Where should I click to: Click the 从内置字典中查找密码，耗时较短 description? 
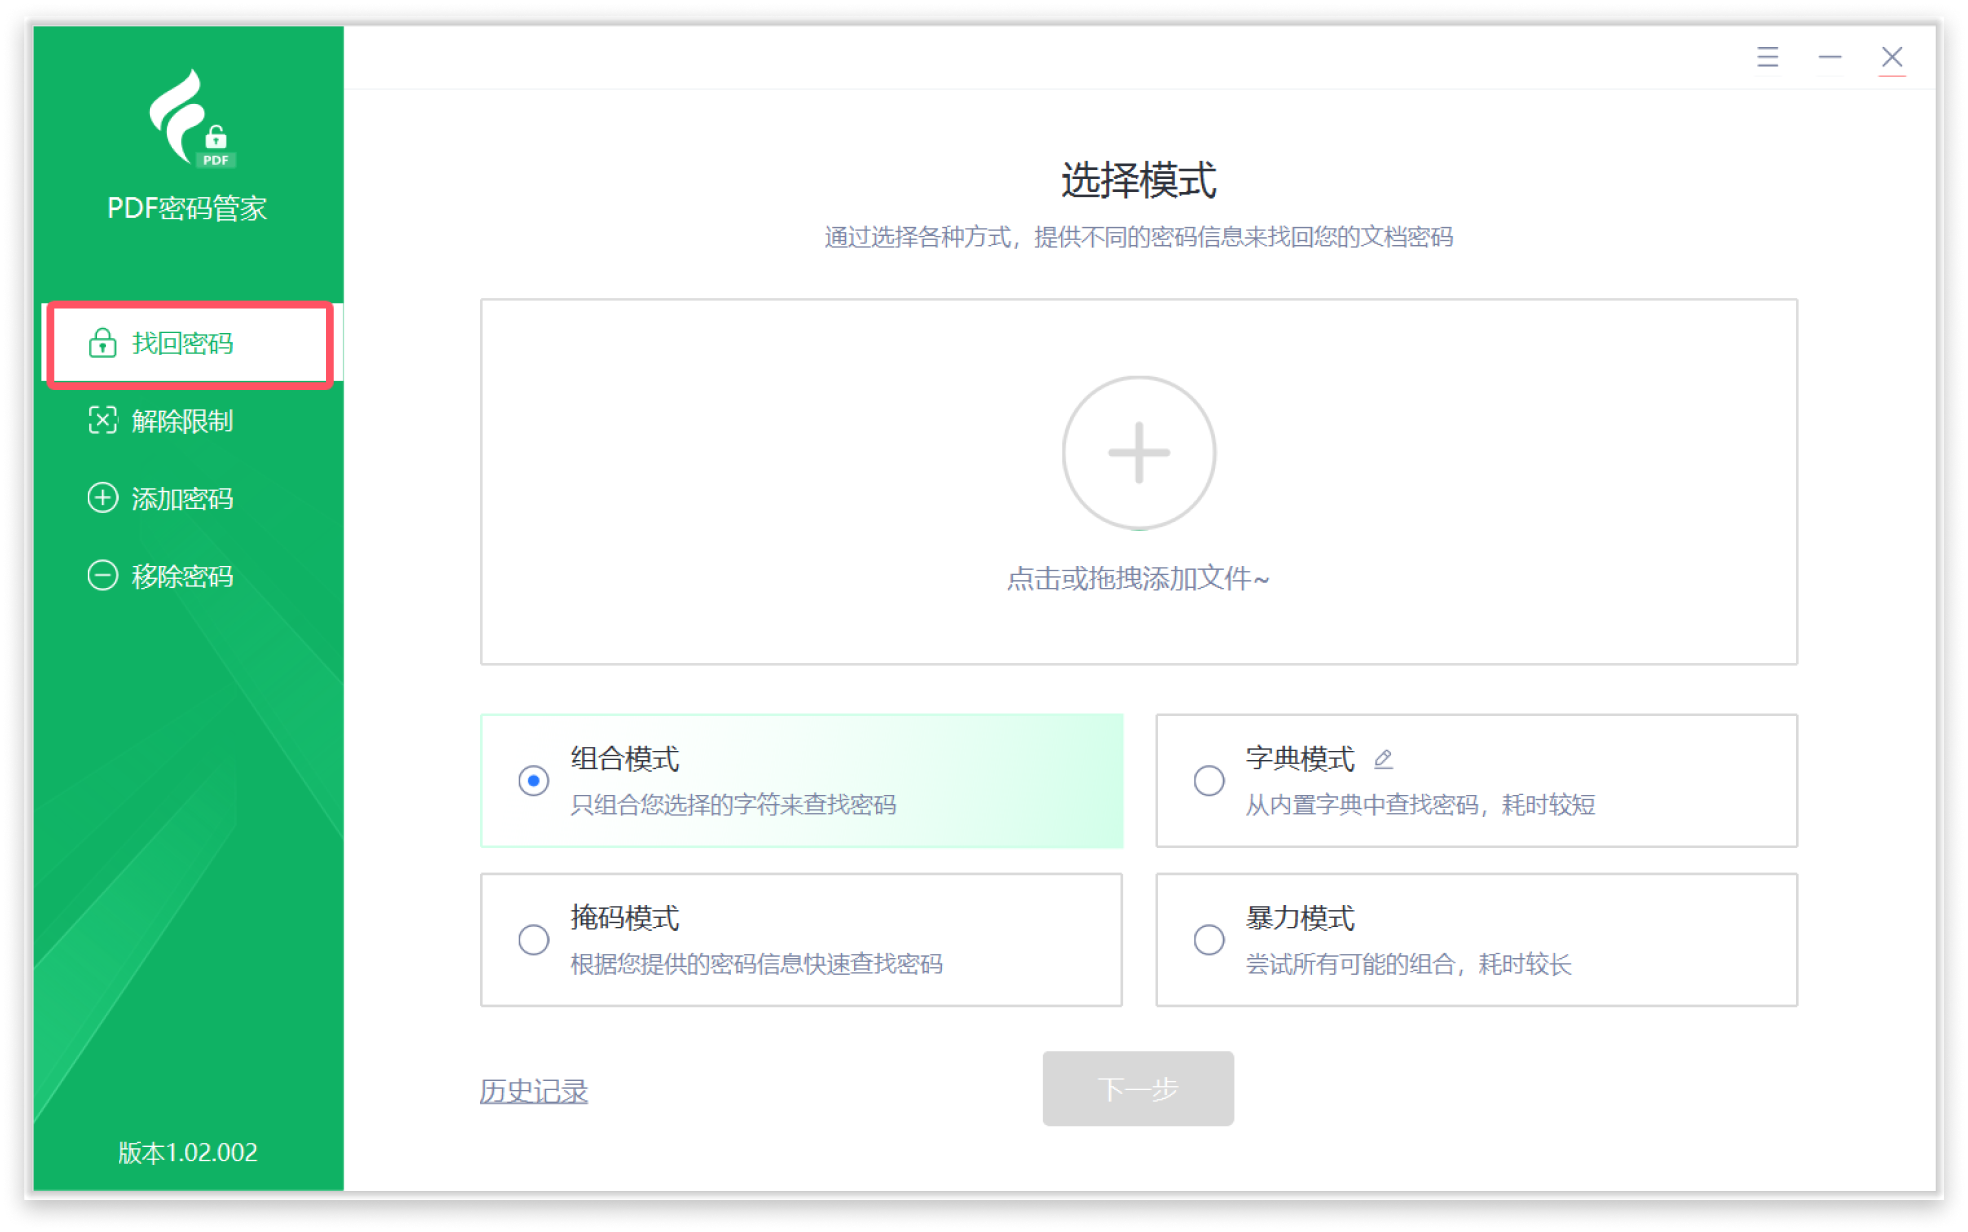(x=1420, y=805)
